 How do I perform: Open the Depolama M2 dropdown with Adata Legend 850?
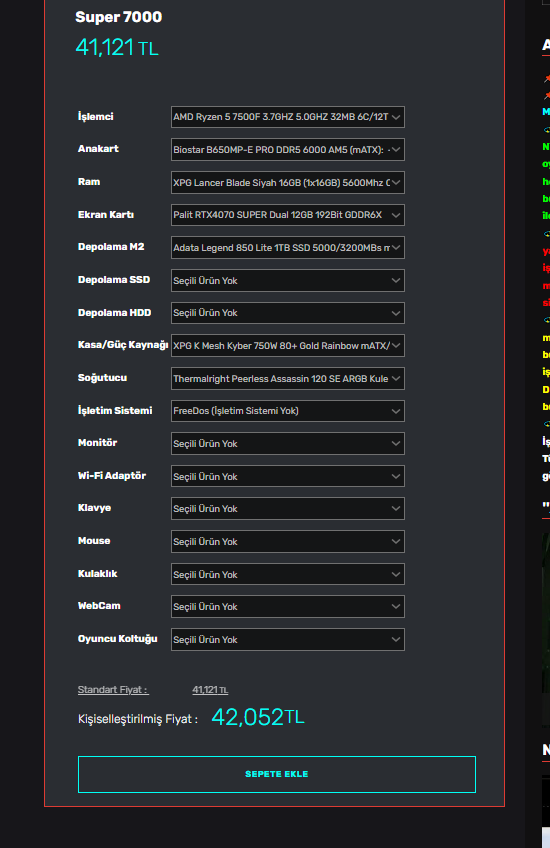click(x=288, y=248)
